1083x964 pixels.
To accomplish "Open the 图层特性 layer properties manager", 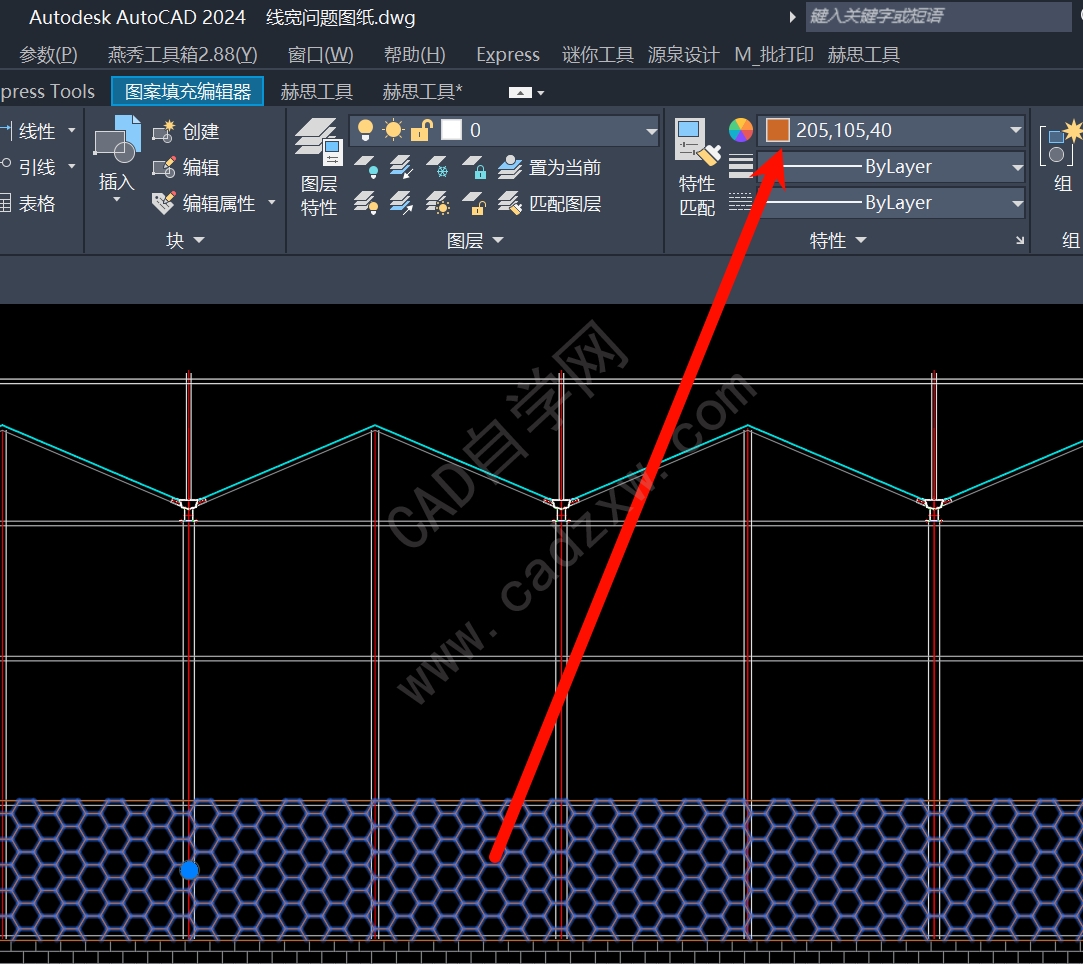I will click(x=318, y=166).
